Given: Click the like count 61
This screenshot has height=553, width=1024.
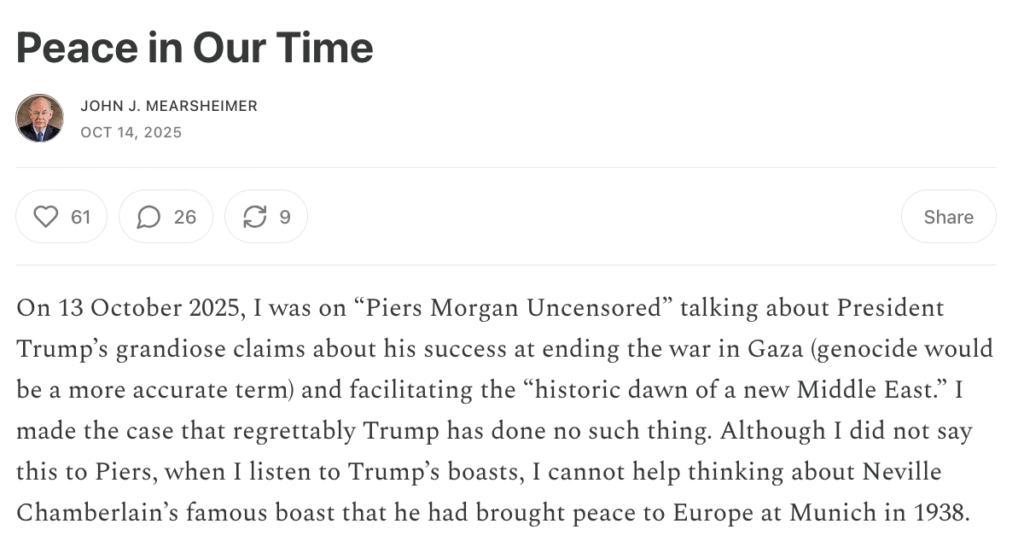Looking at the screenshot, I should click(81, 217).
